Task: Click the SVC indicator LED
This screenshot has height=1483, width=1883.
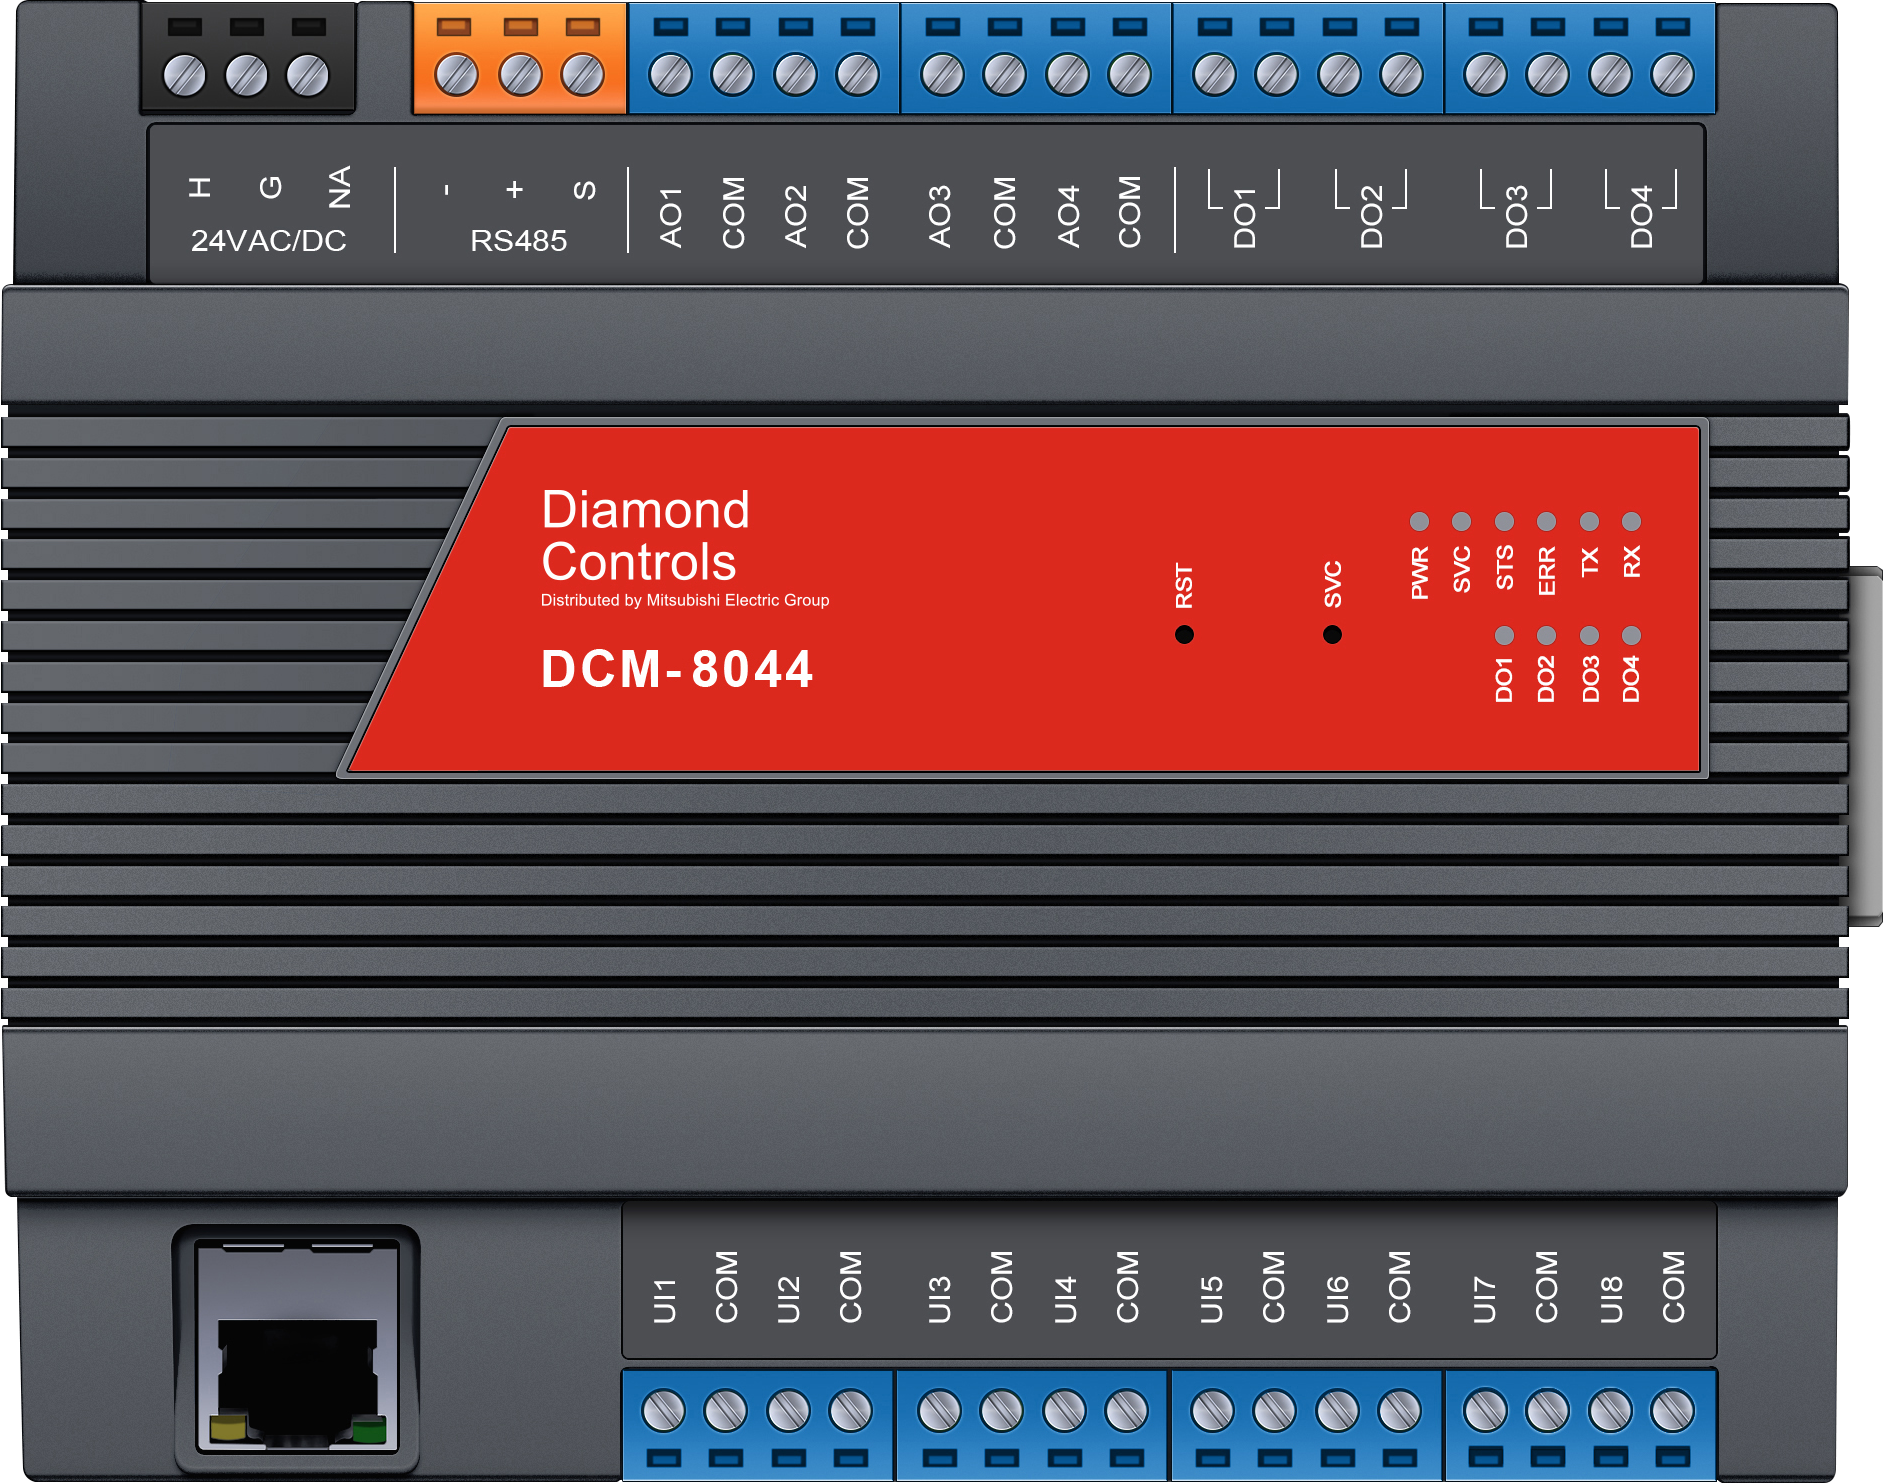Action: [1461, 521]
